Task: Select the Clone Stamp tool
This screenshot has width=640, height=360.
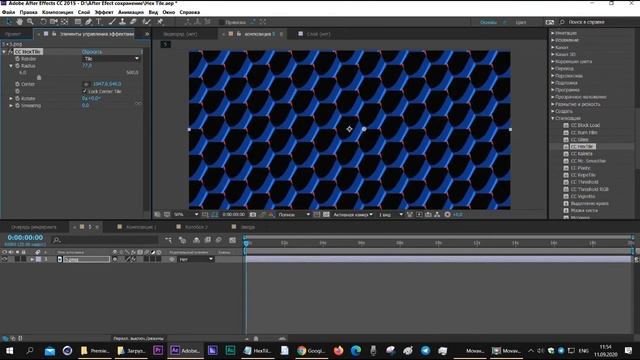Action: (122, 22)
